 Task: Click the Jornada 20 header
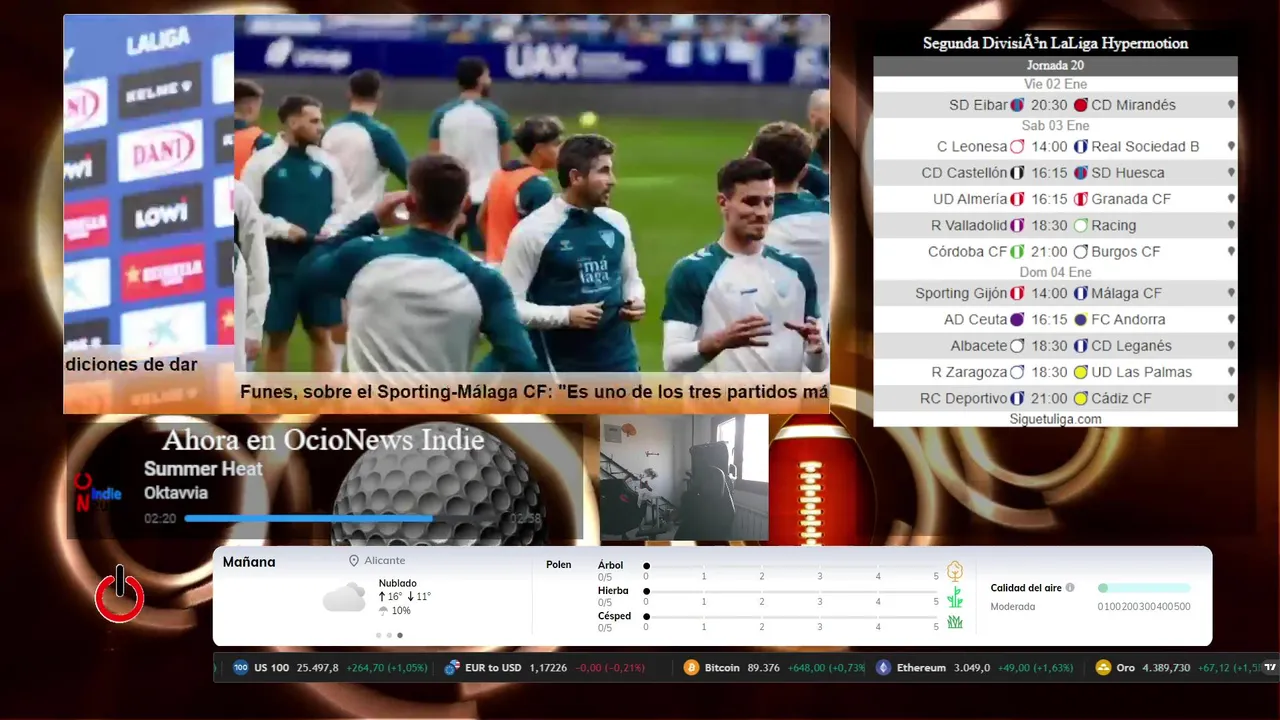coord(1055,65)
